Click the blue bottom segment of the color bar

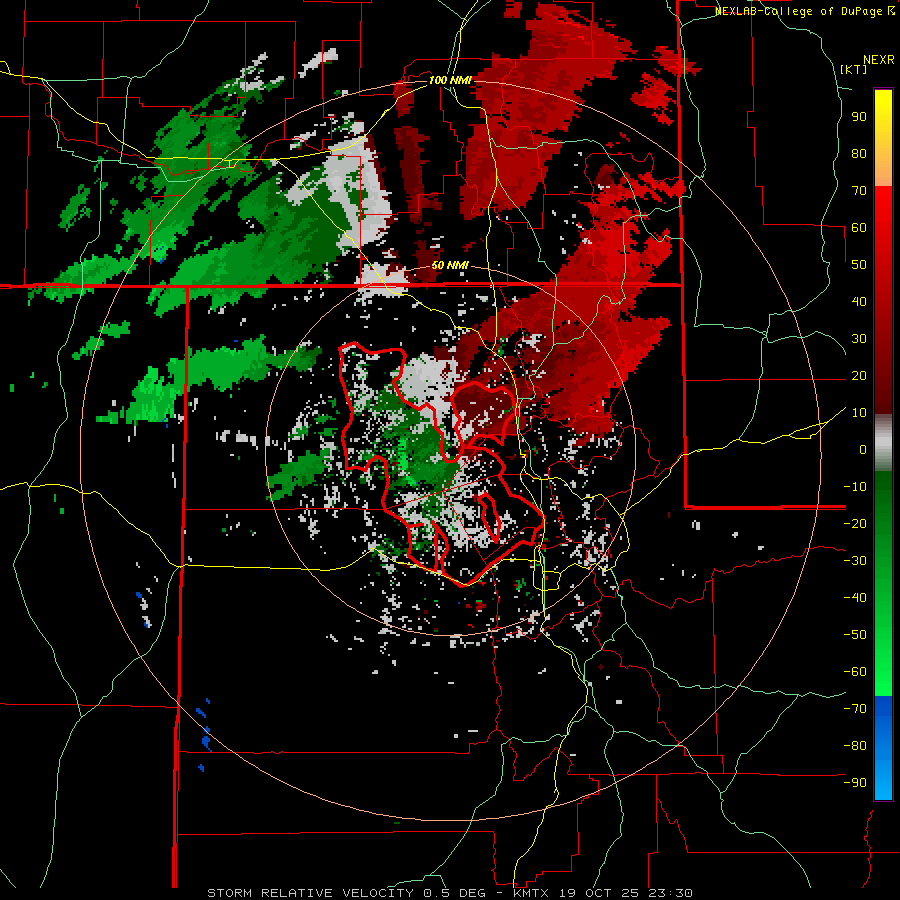point(883,748)
